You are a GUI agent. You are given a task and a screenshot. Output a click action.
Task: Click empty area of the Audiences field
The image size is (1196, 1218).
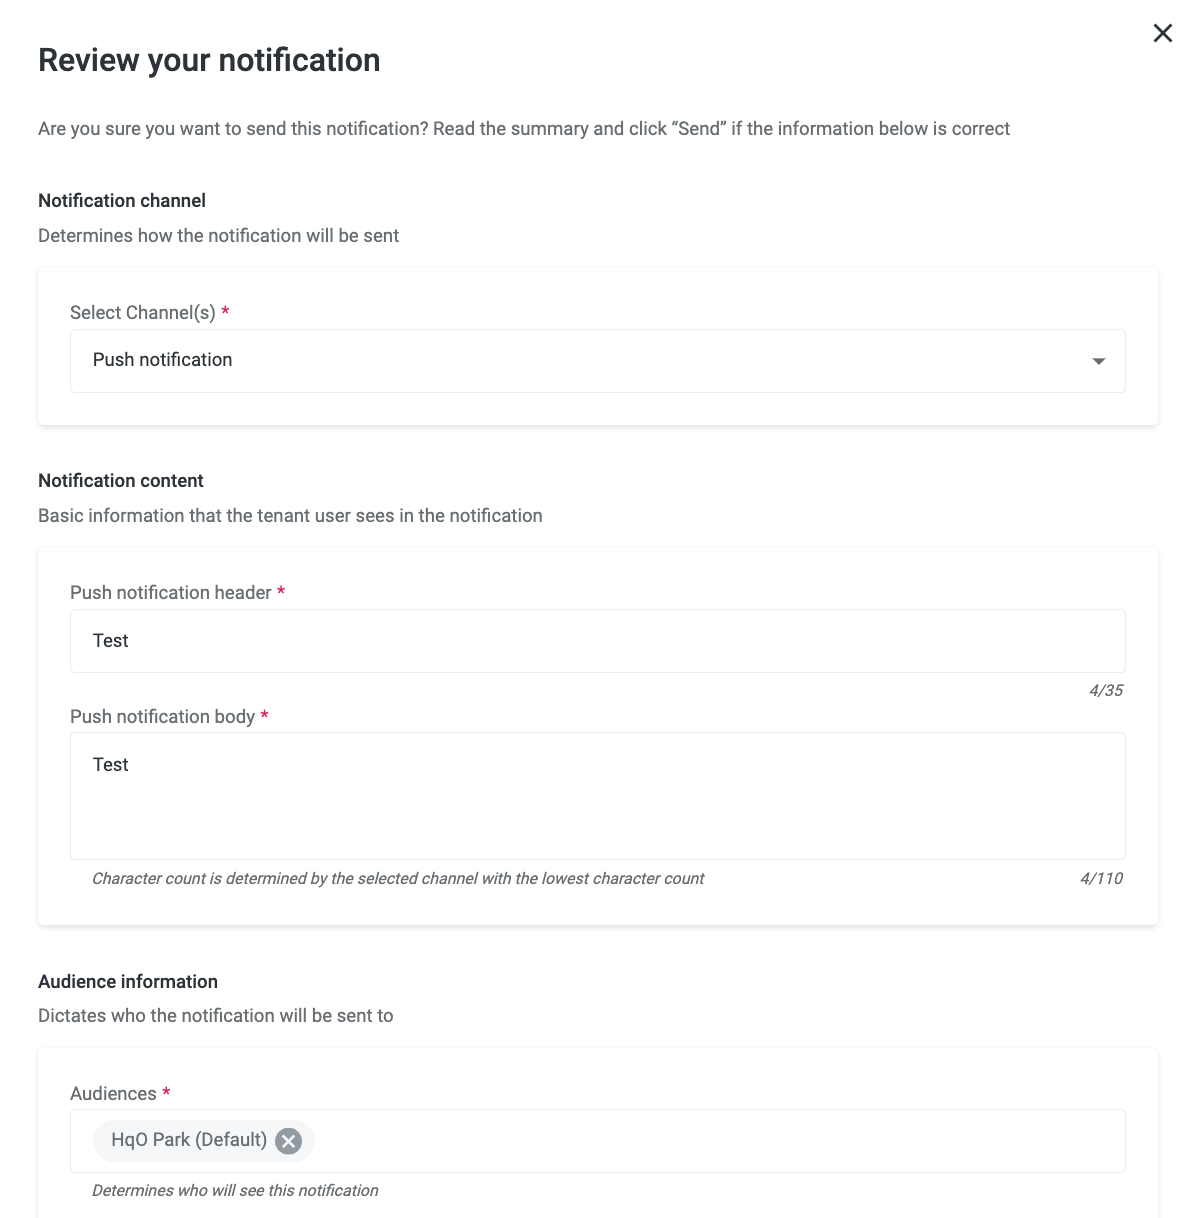point(720,1141)
